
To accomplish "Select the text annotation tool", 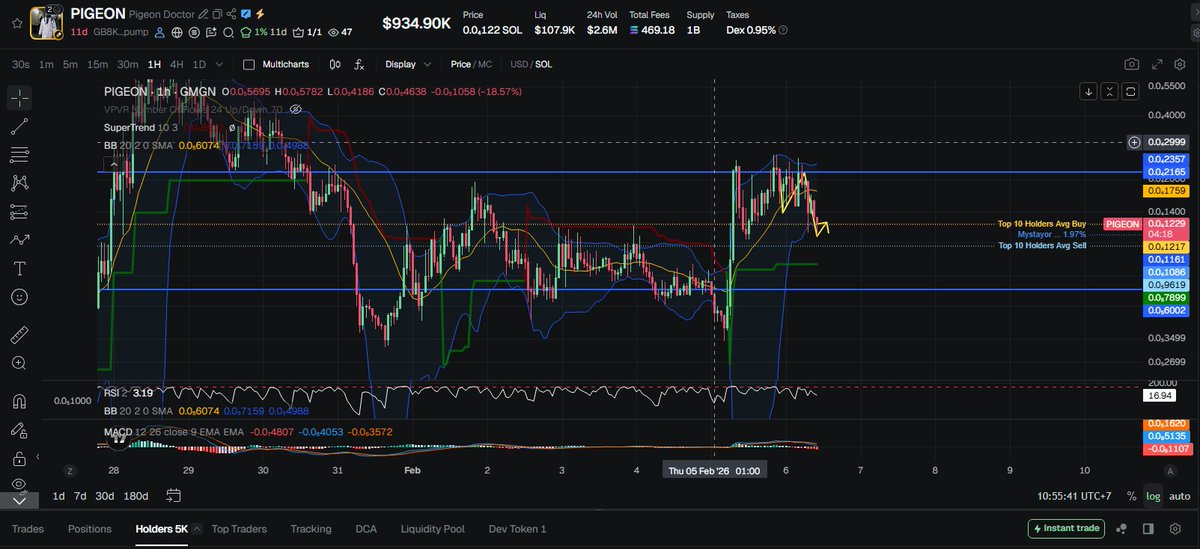I will [19, 269].
